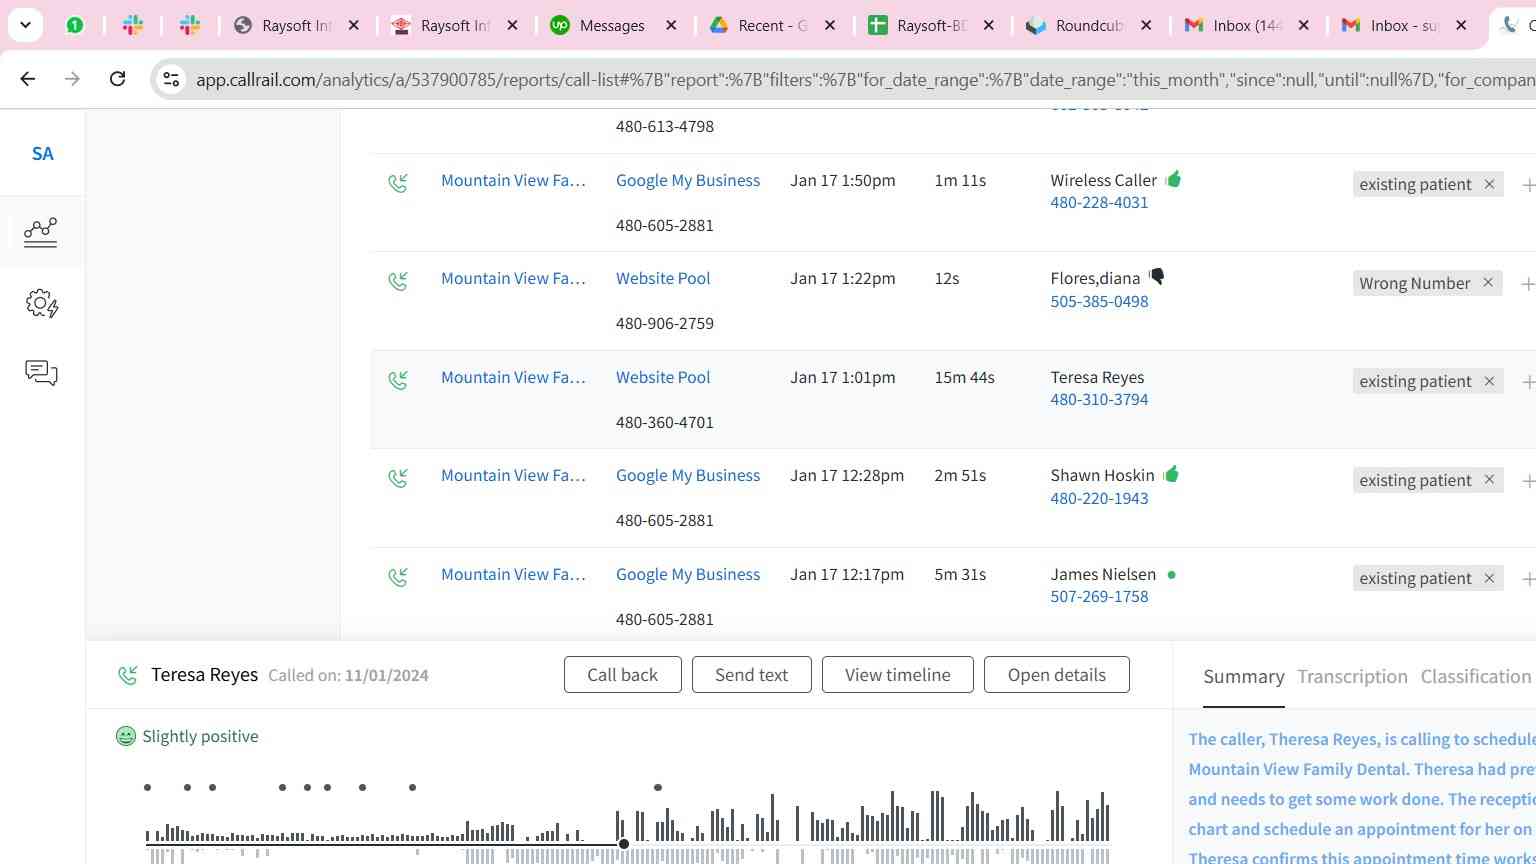Click the slightly positive sentiment smiley icon
The width and height of the screenshot is (1536, 864).
tap(126, 736)
